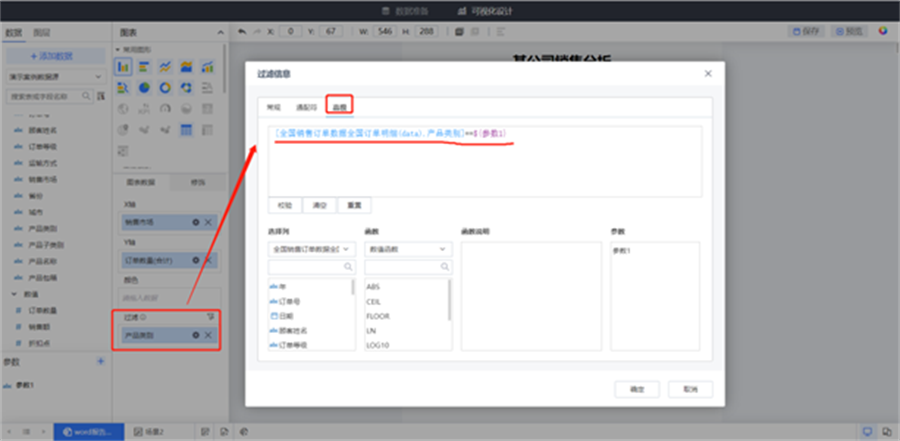Click the 校验 validate button
This screenshot has width=900, height=441.
click(x=285, y=206)
